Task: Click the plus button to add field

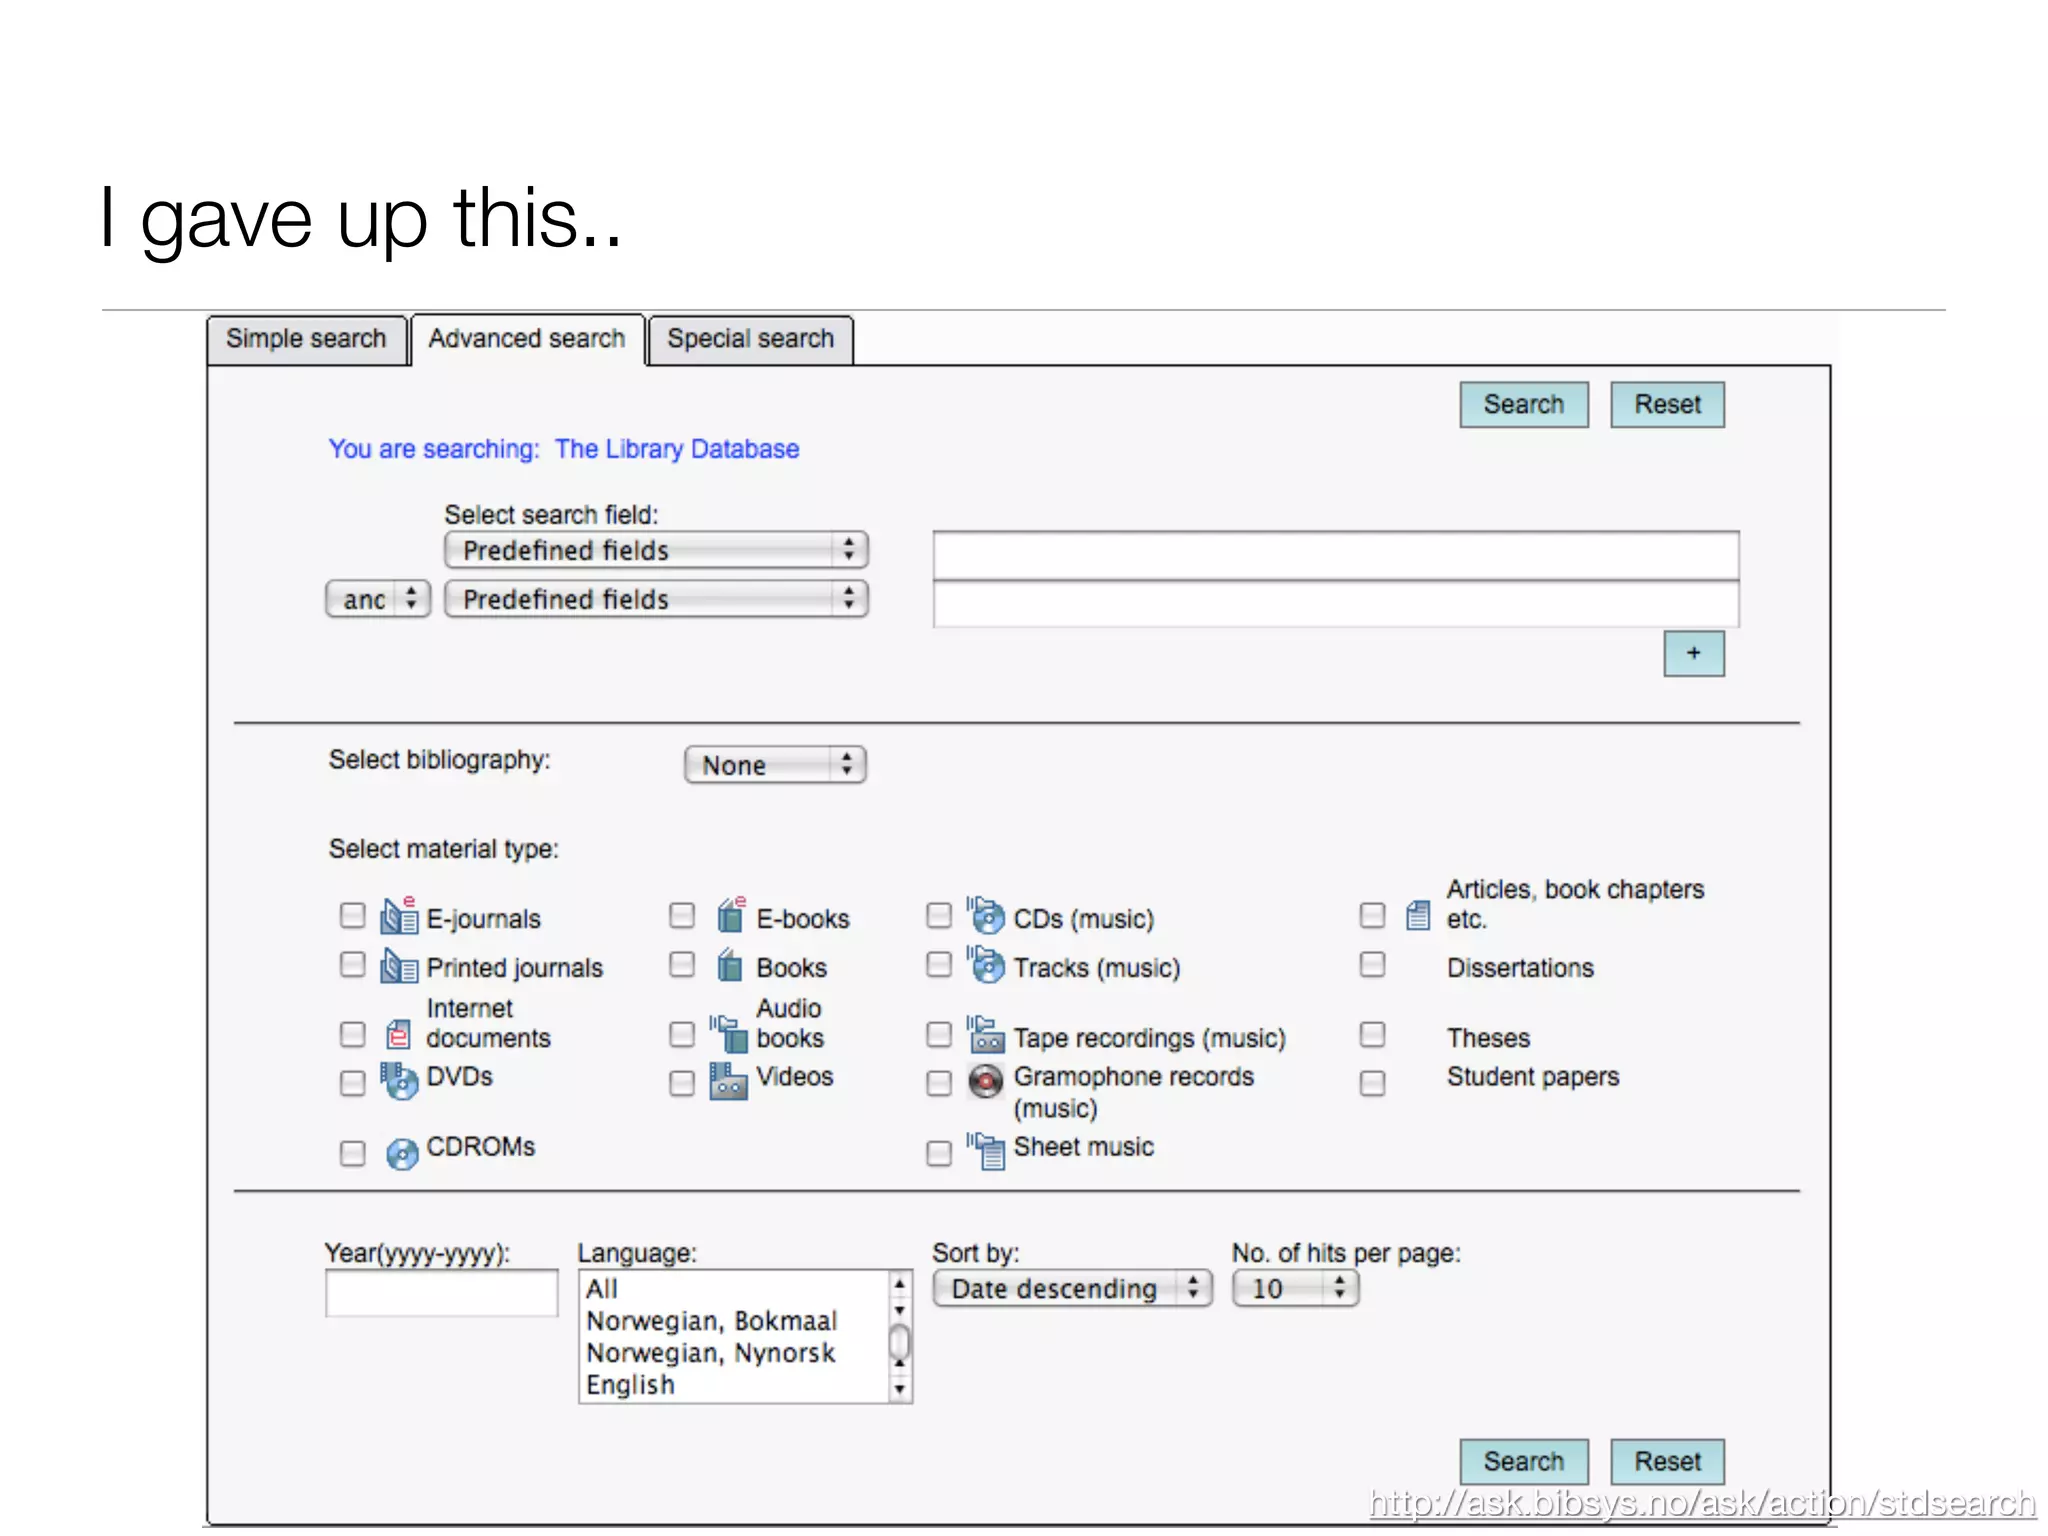Action: (x=1693, y=653)
